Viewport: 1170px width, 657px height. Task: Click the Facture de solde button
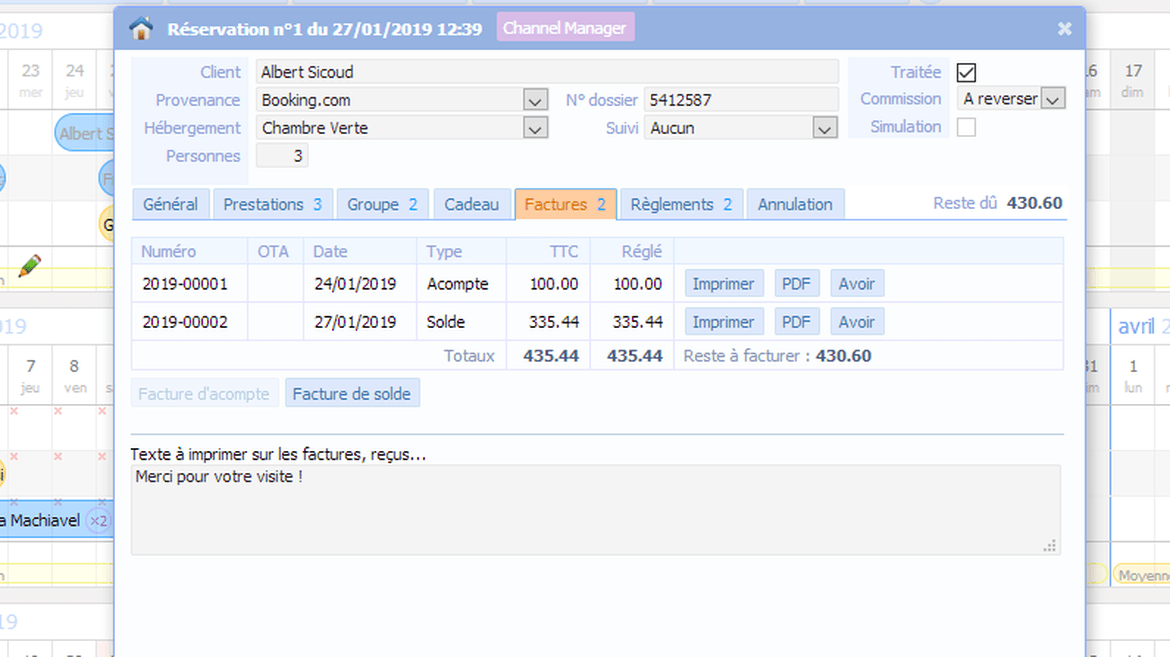click(352, 394)
